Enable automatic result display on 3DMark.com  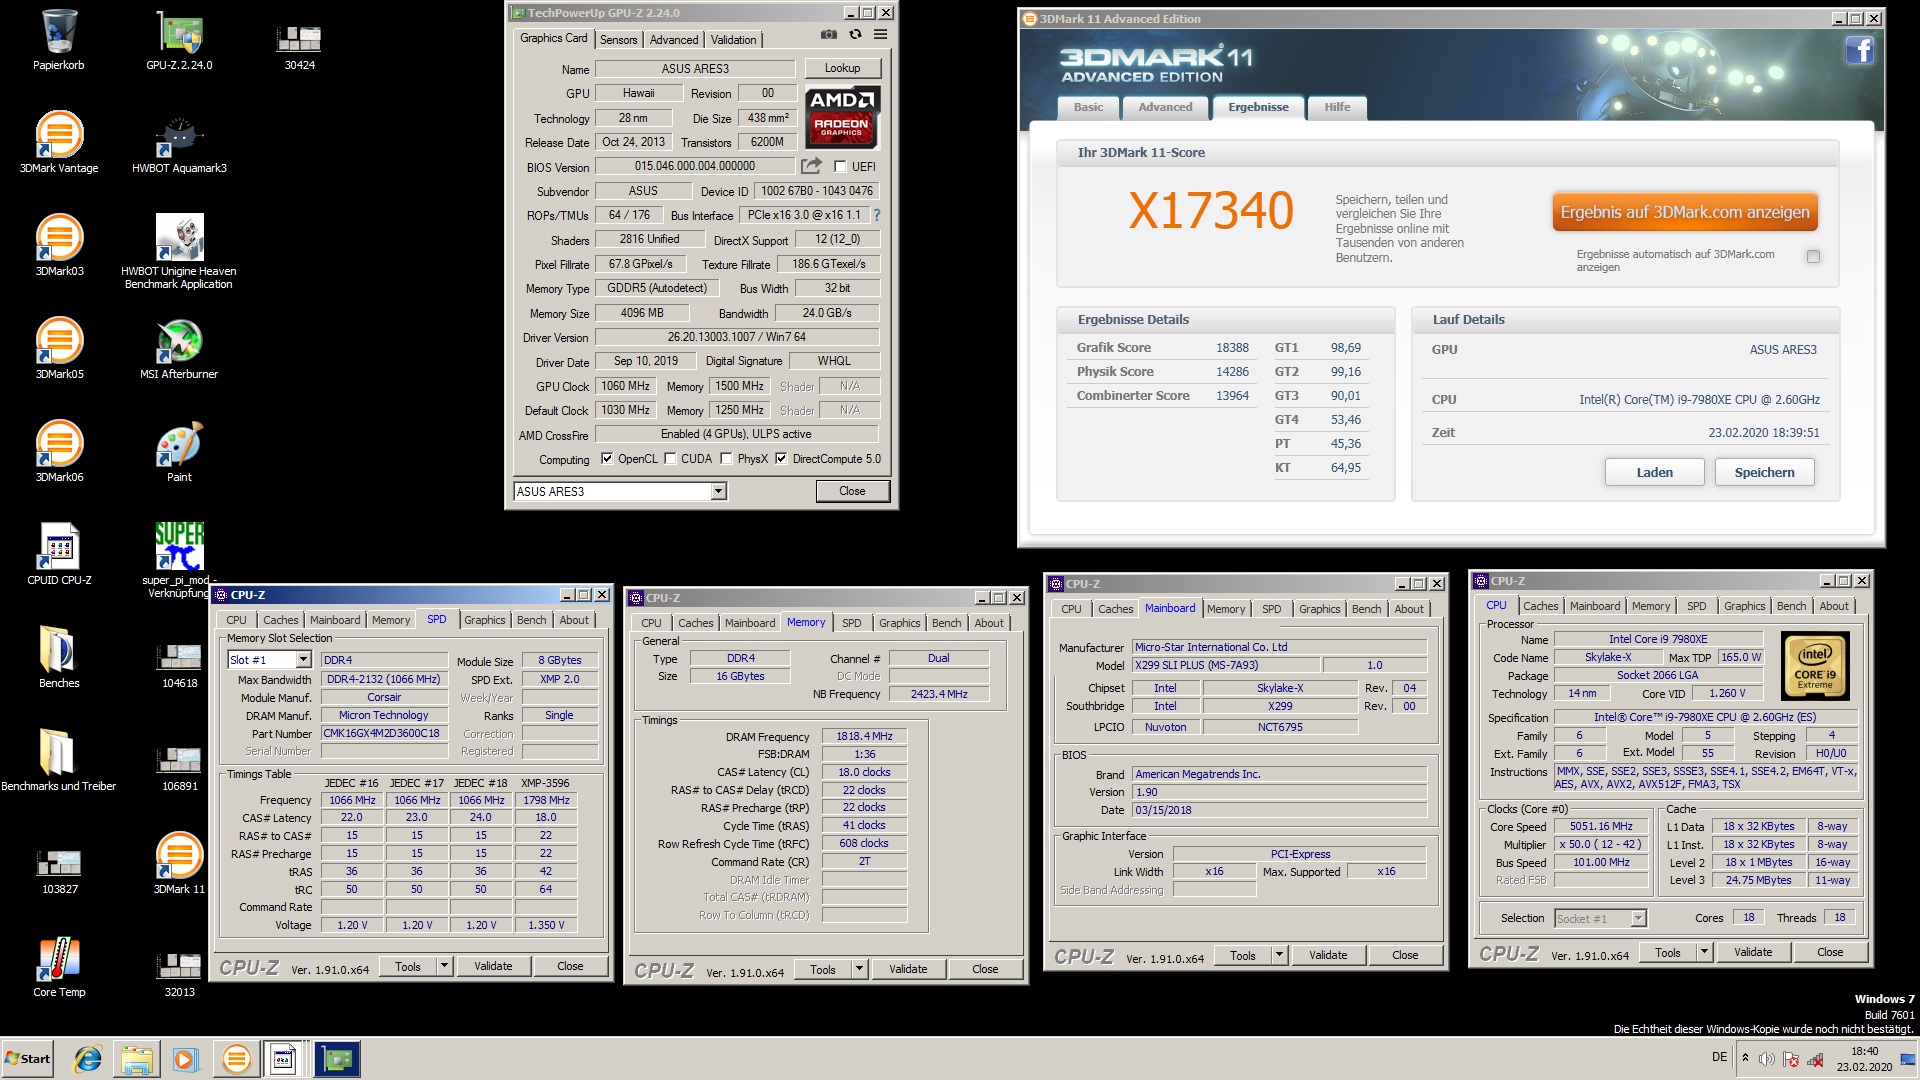(x=1813, y=257)
